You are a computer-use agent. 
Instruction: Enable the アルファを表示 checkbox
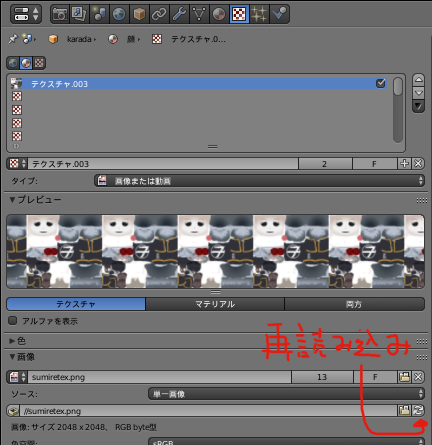coord(13,321)
